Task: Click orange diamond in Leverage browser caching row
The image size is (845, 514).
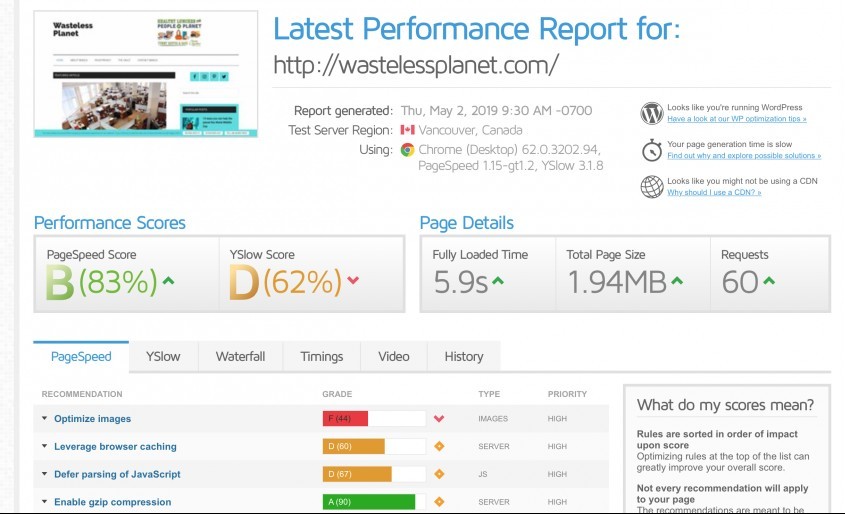Action: 439,446
